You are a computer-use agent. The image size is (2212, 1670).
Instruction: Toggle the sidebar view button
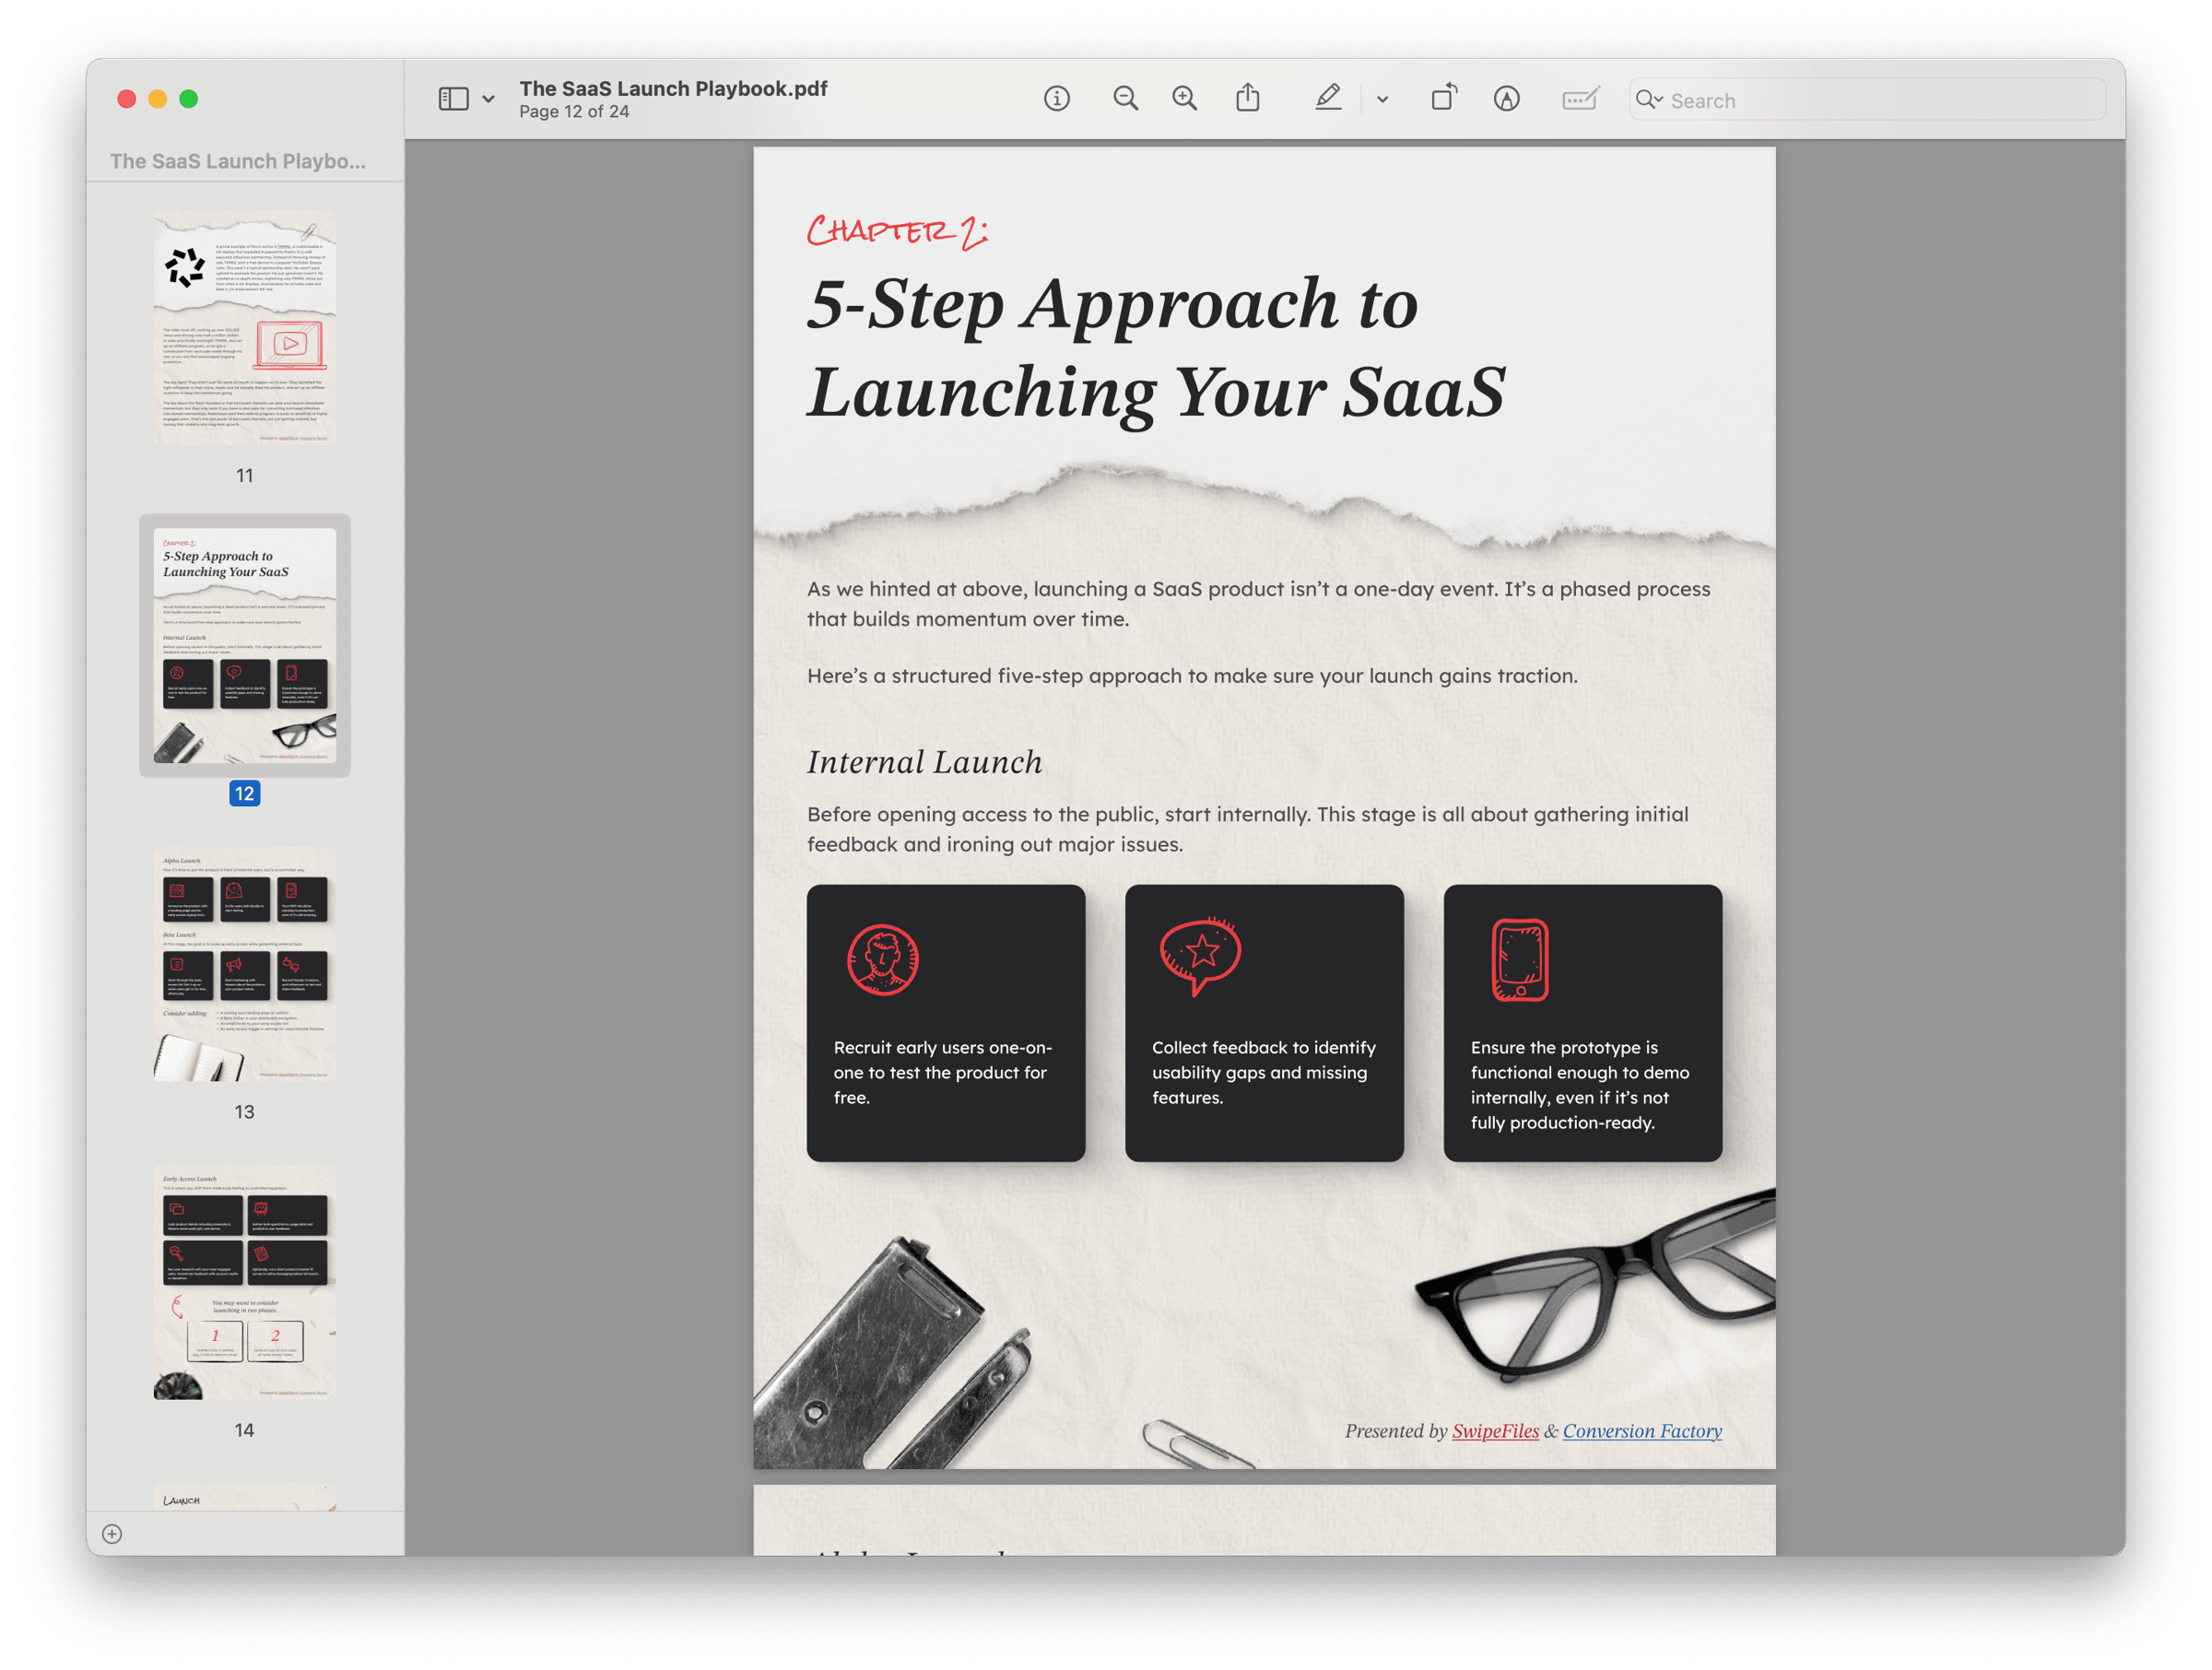point(454,99)
